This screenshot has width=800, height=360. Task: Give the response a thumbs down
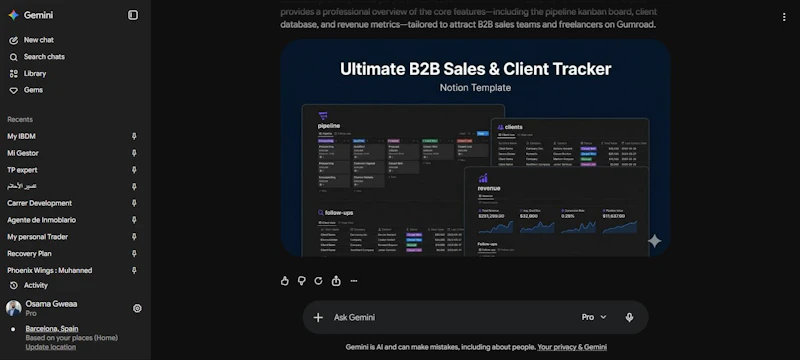coord(302,280)
